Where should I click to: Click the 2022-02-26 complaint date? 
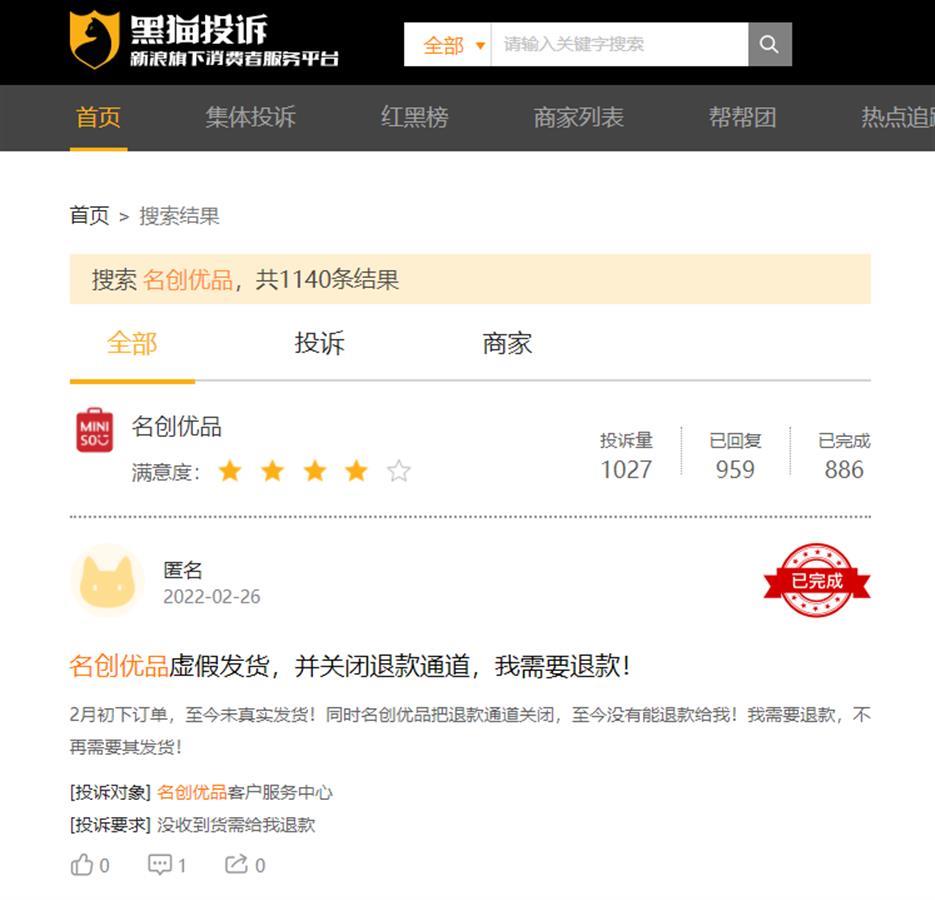pos(212,596)
